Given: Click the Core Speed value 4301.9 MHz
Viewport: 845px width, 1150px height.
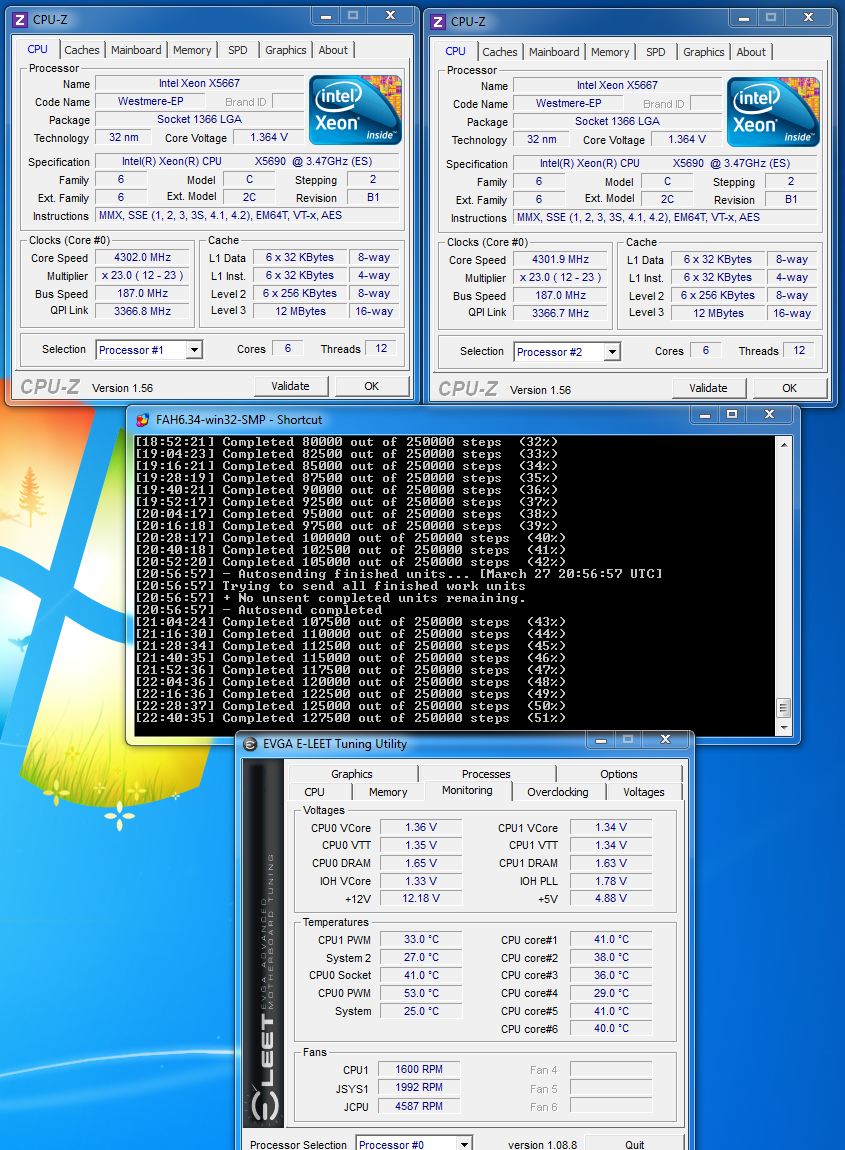Looking at the screenshot, I should tap(560, 260).
